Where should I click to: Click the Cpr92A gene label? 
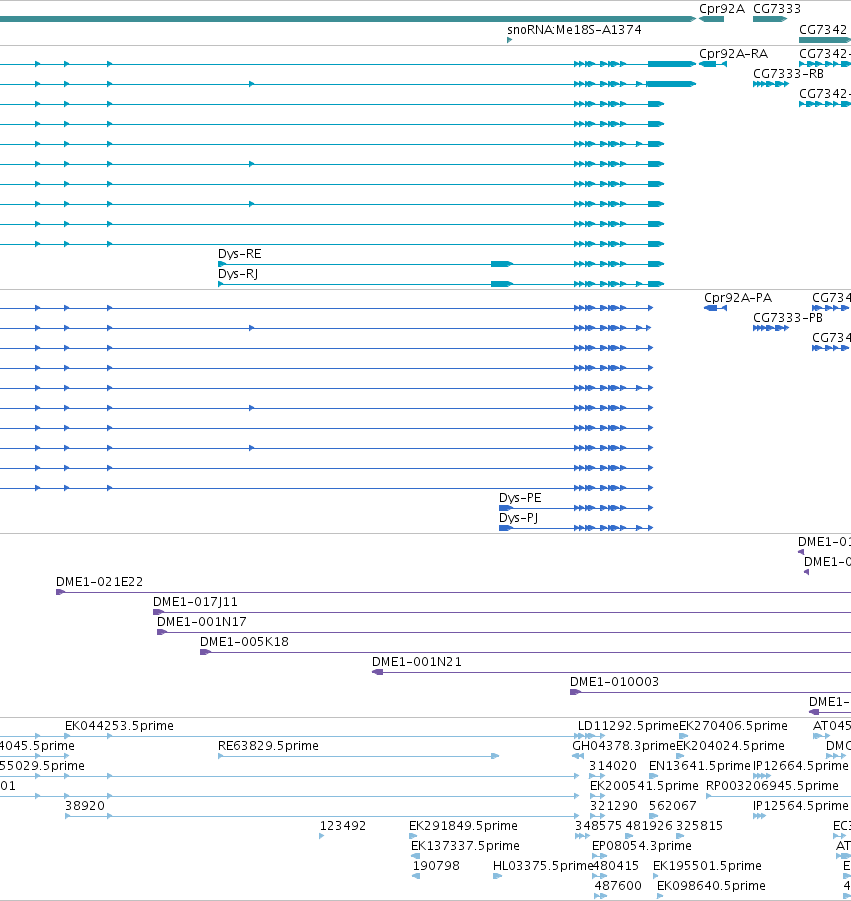[722, 9]
